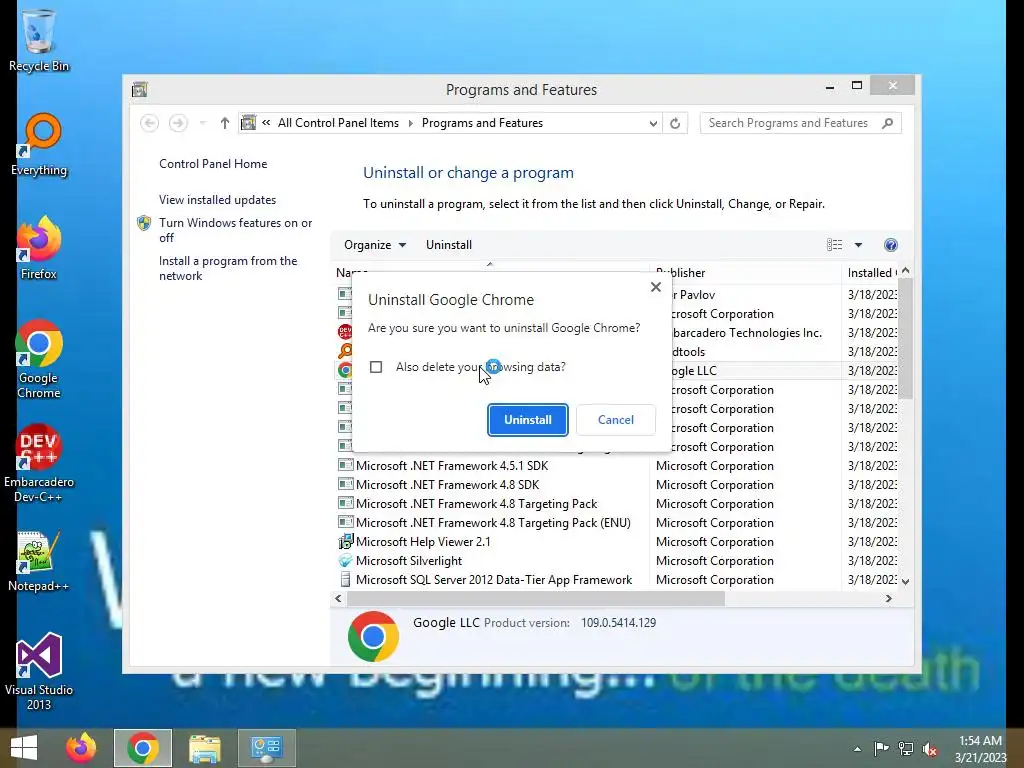Open the network tray icon

906,749
